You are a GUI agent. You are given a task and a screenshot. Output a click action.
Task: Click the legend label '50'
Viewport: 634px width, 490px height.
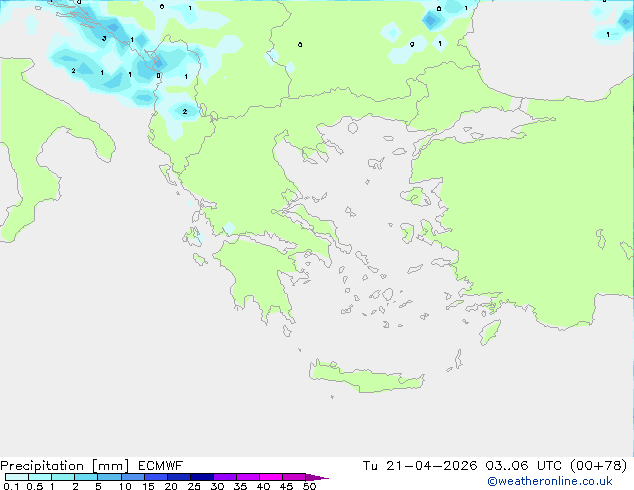coord(310,486)
